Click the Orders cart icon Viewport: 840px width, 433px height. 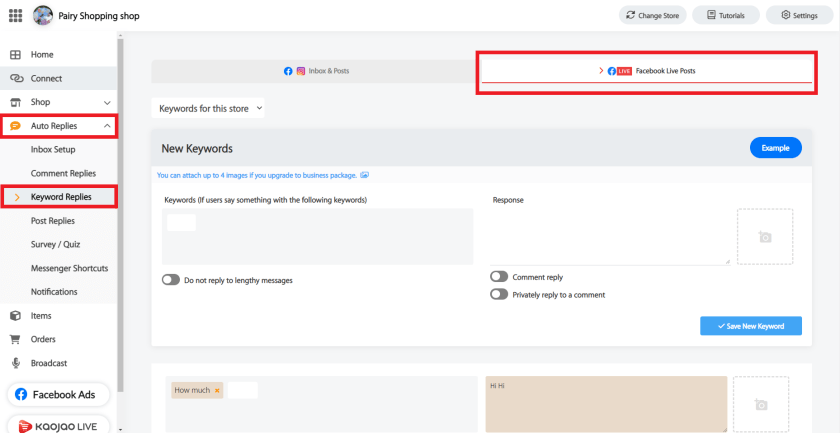[16, 339]
